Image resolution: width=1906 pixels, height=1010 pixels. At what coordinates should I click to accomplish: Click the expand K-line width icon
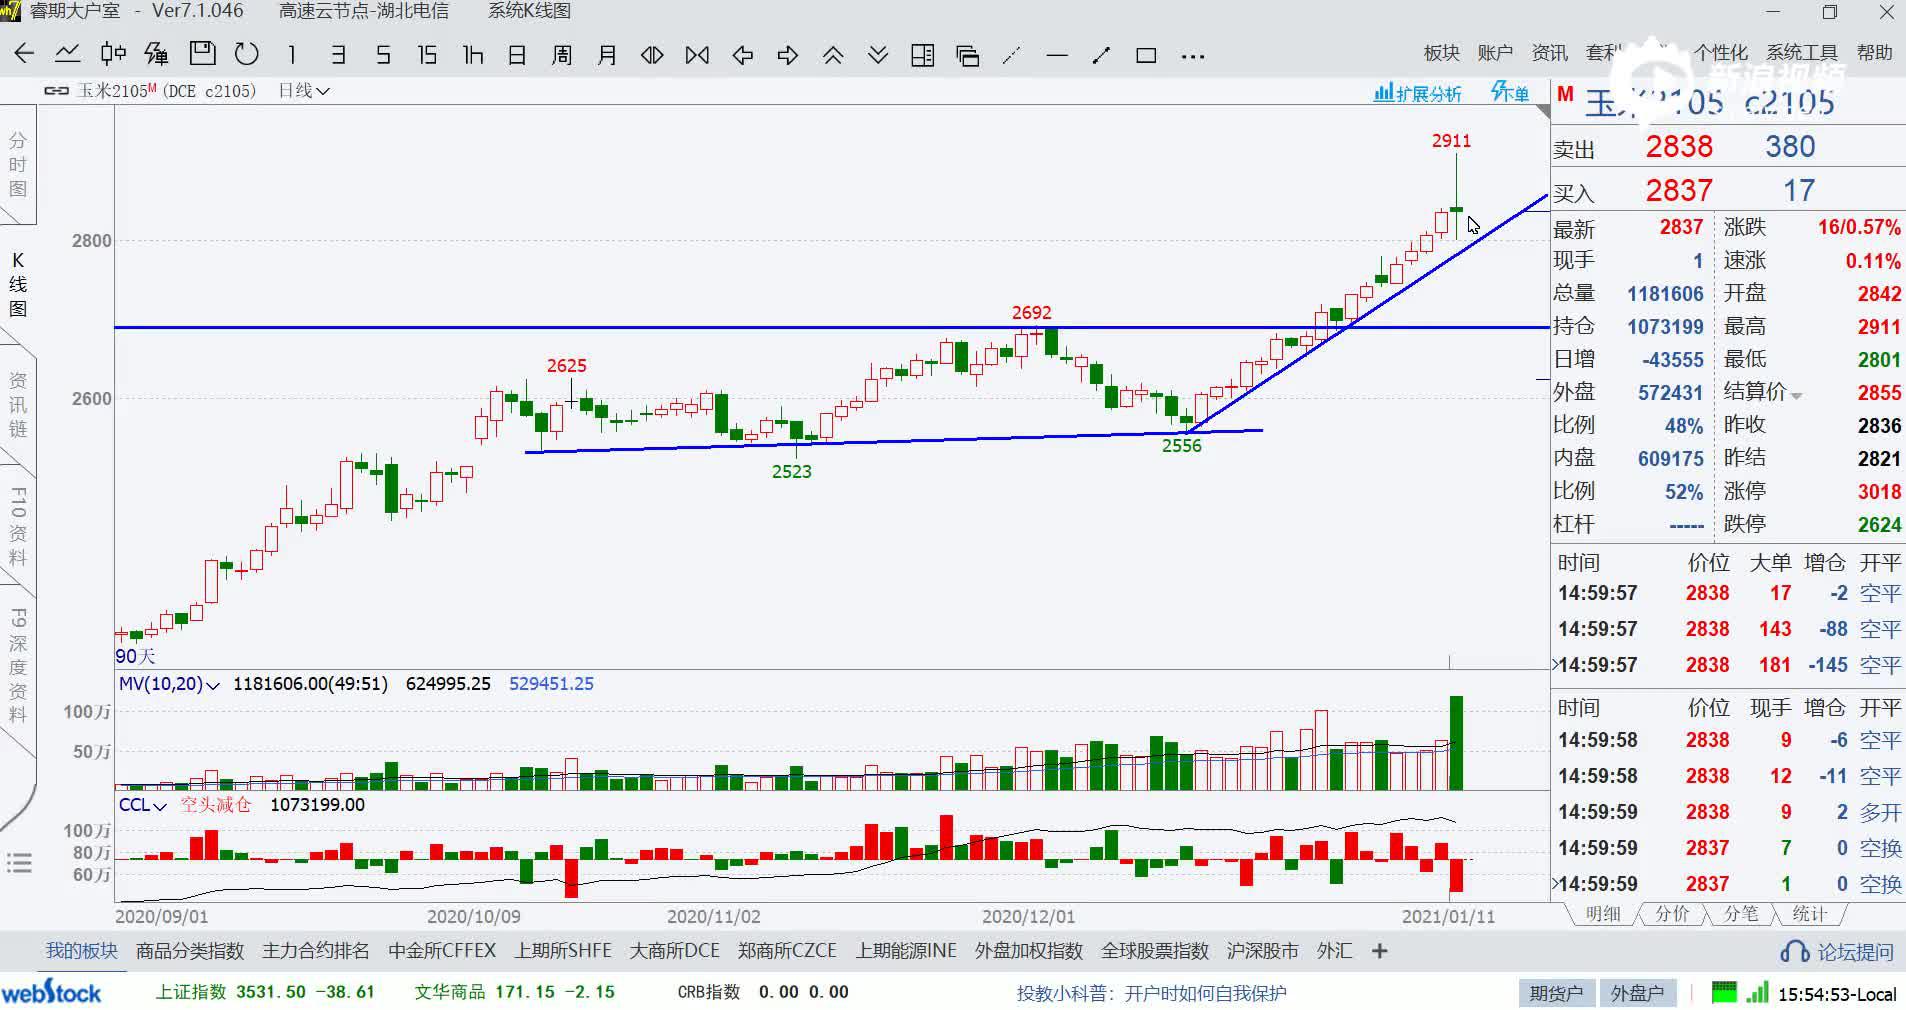652,55
